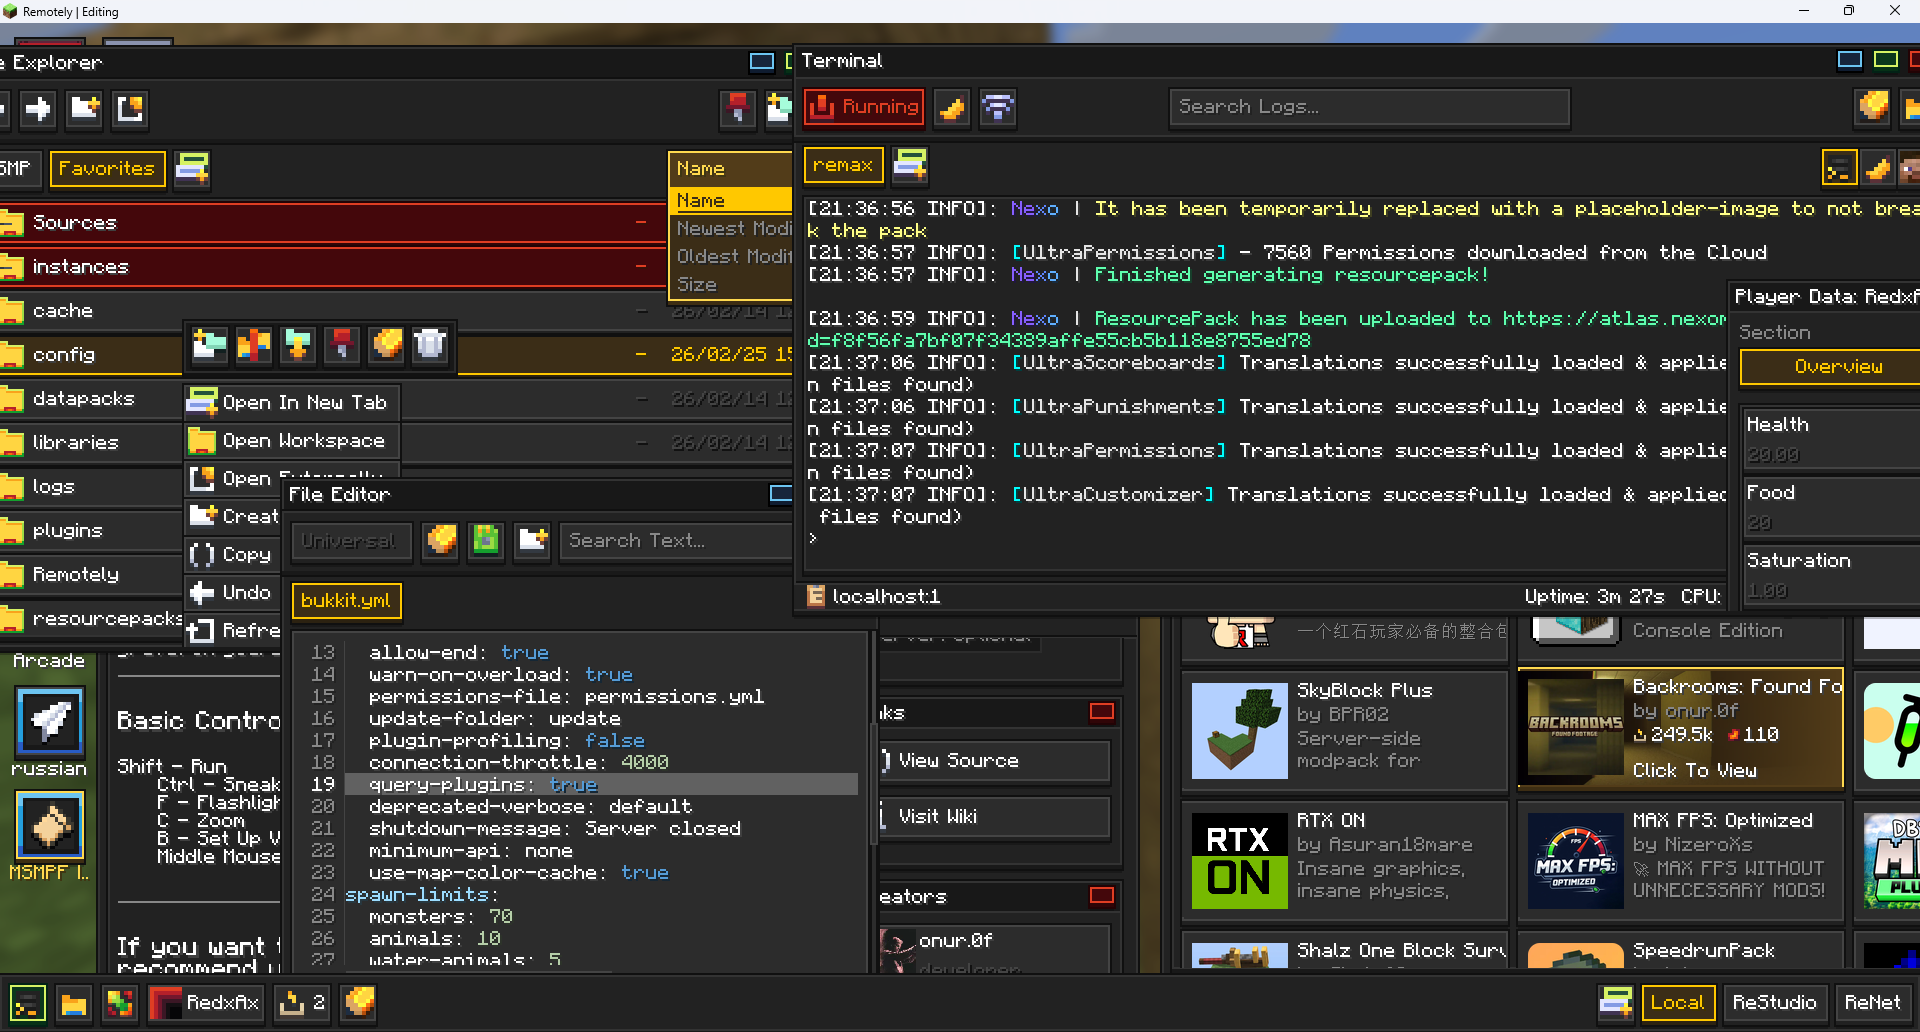This screenshot has width=1920, height=1032.
Task: Click the tab stack icon left of Local
Action: [x=1615, y=1002]
